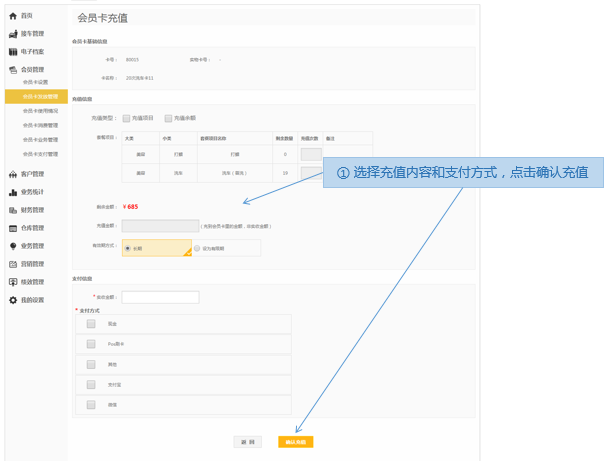Select 支付宝 as payment method
609x461 pixels.
point(91,384)
